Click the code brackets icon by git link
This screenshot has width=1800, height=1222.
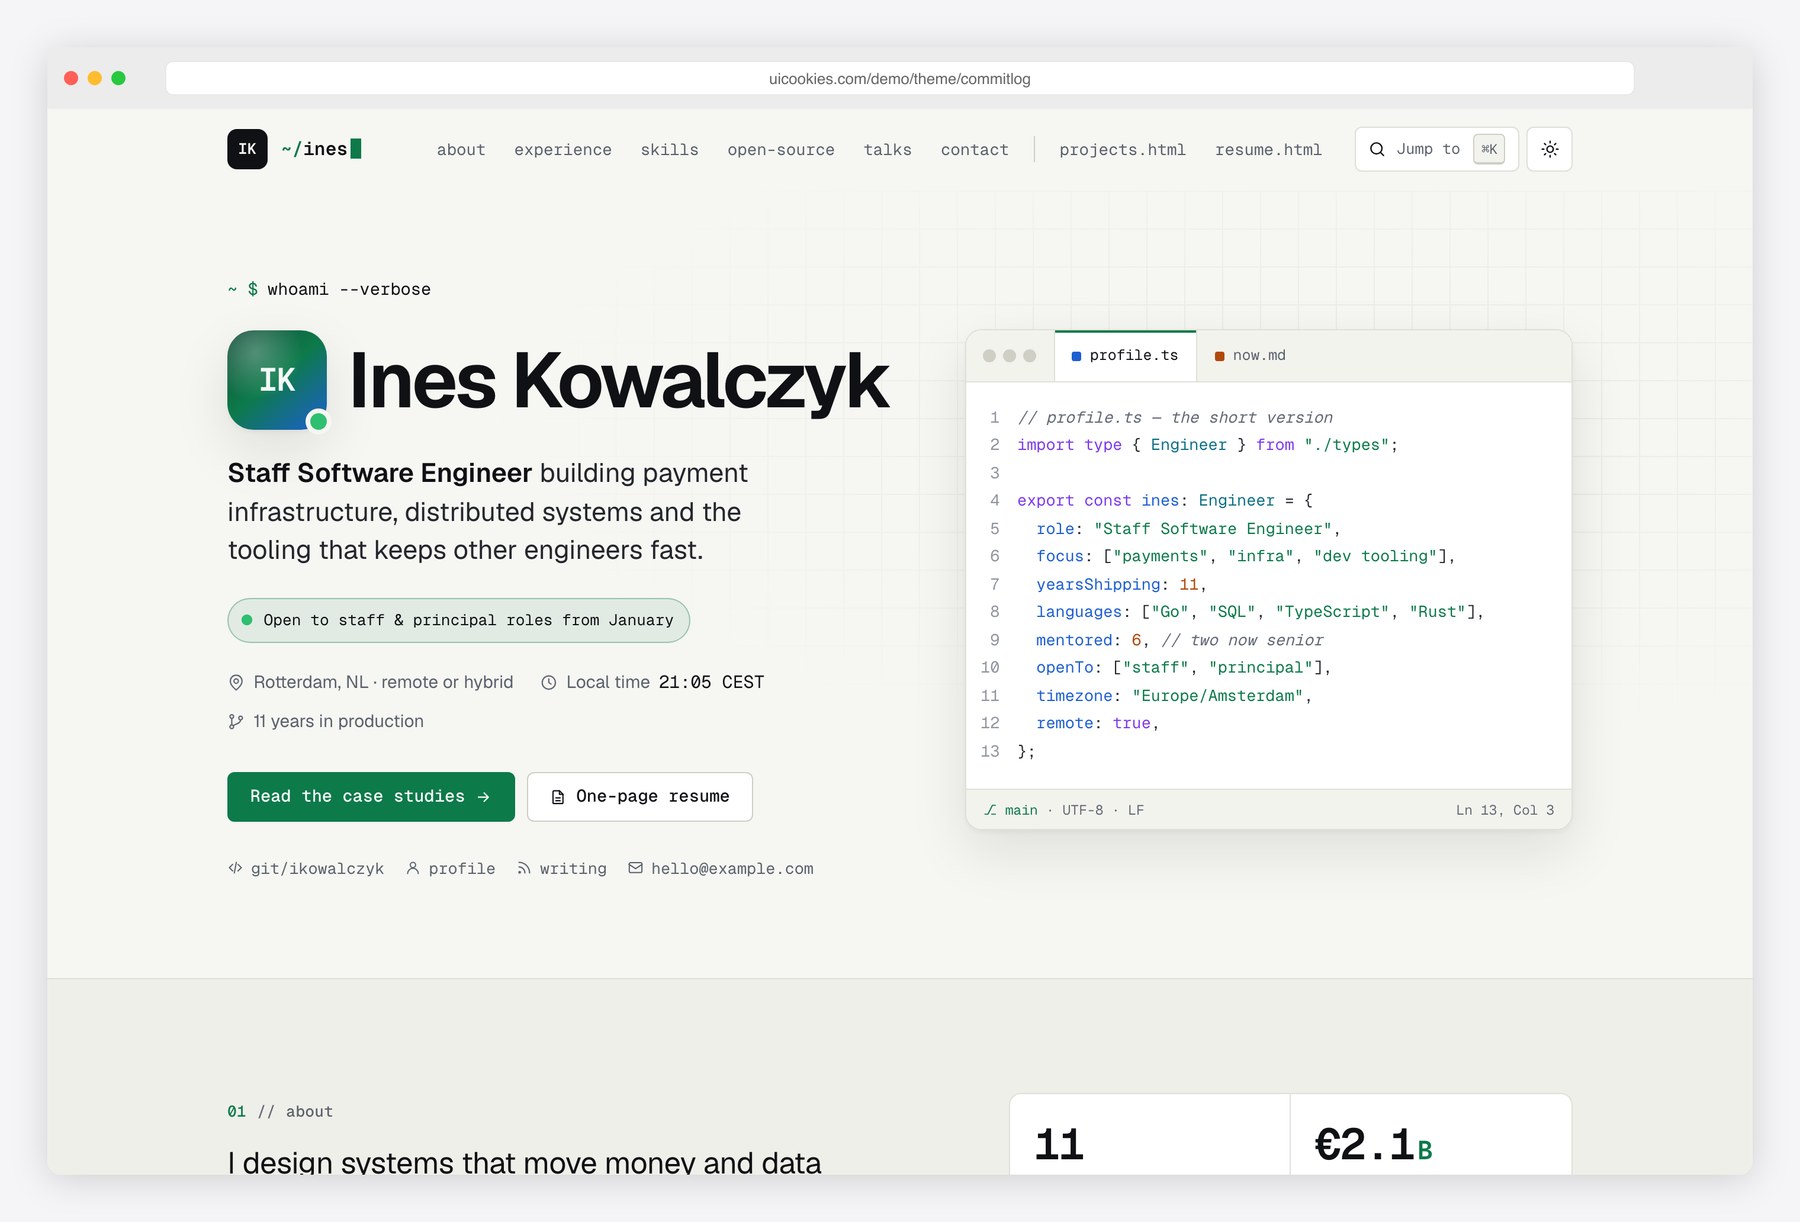235,868
